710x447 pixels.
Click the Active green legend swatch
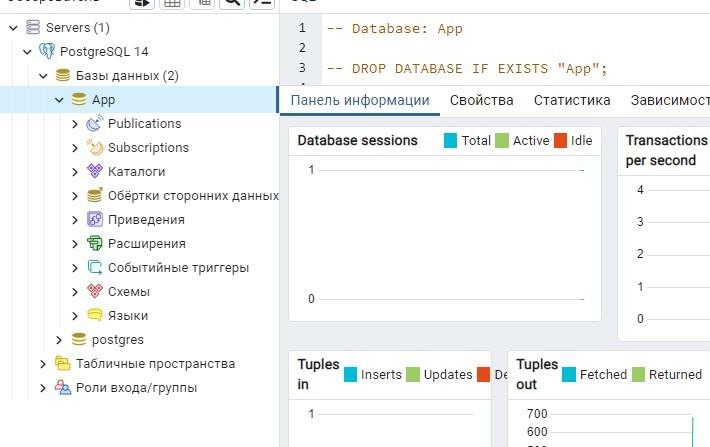click(x=502, y=140)
